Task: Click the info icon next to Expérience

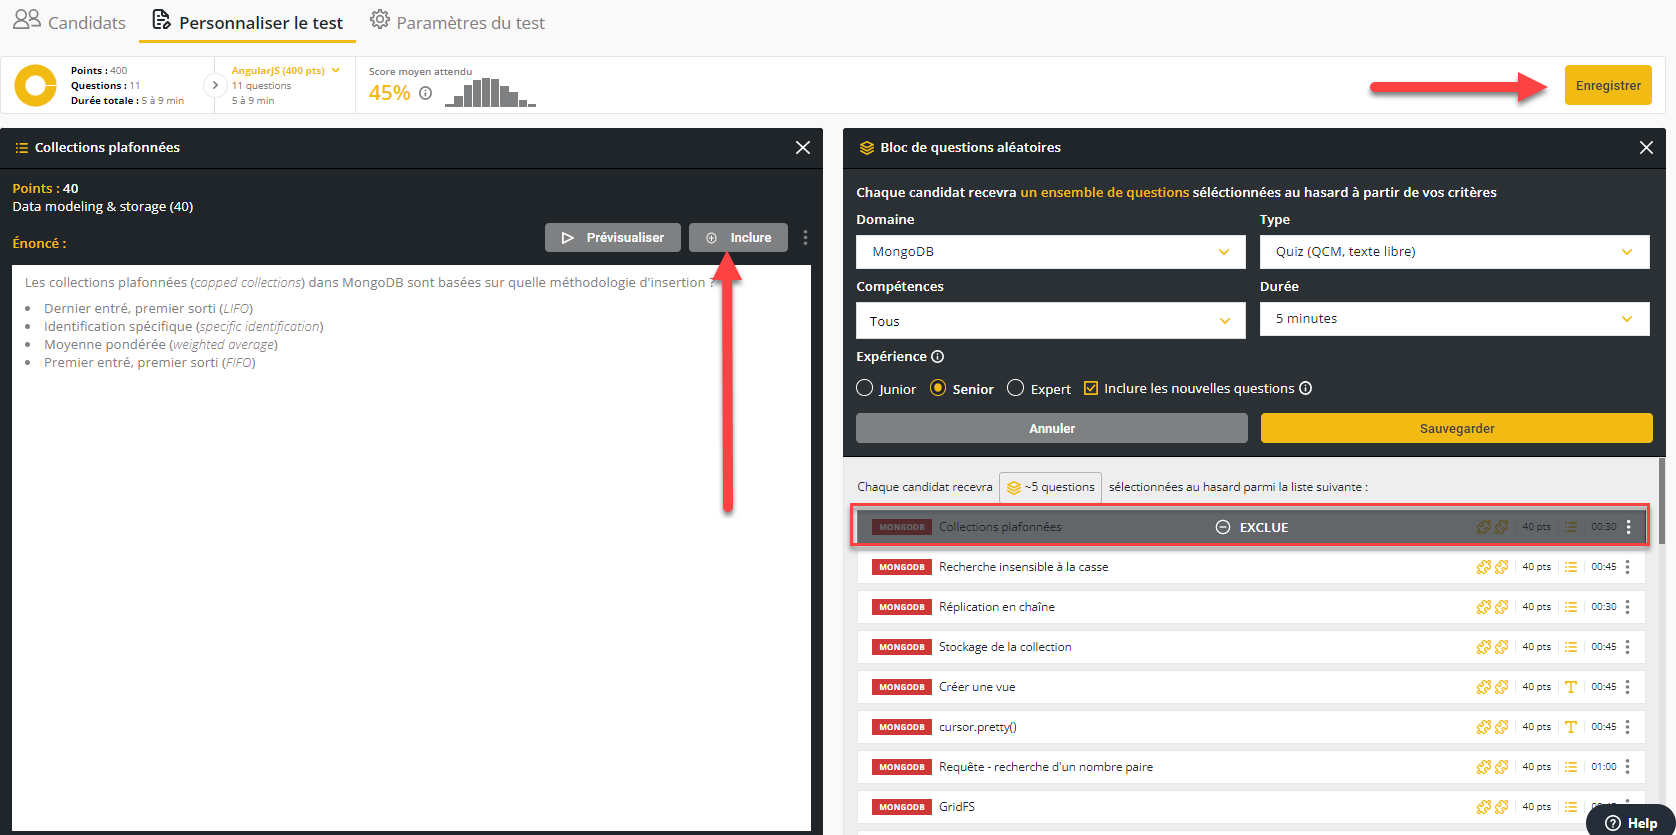Action: (x=937, y=357)
